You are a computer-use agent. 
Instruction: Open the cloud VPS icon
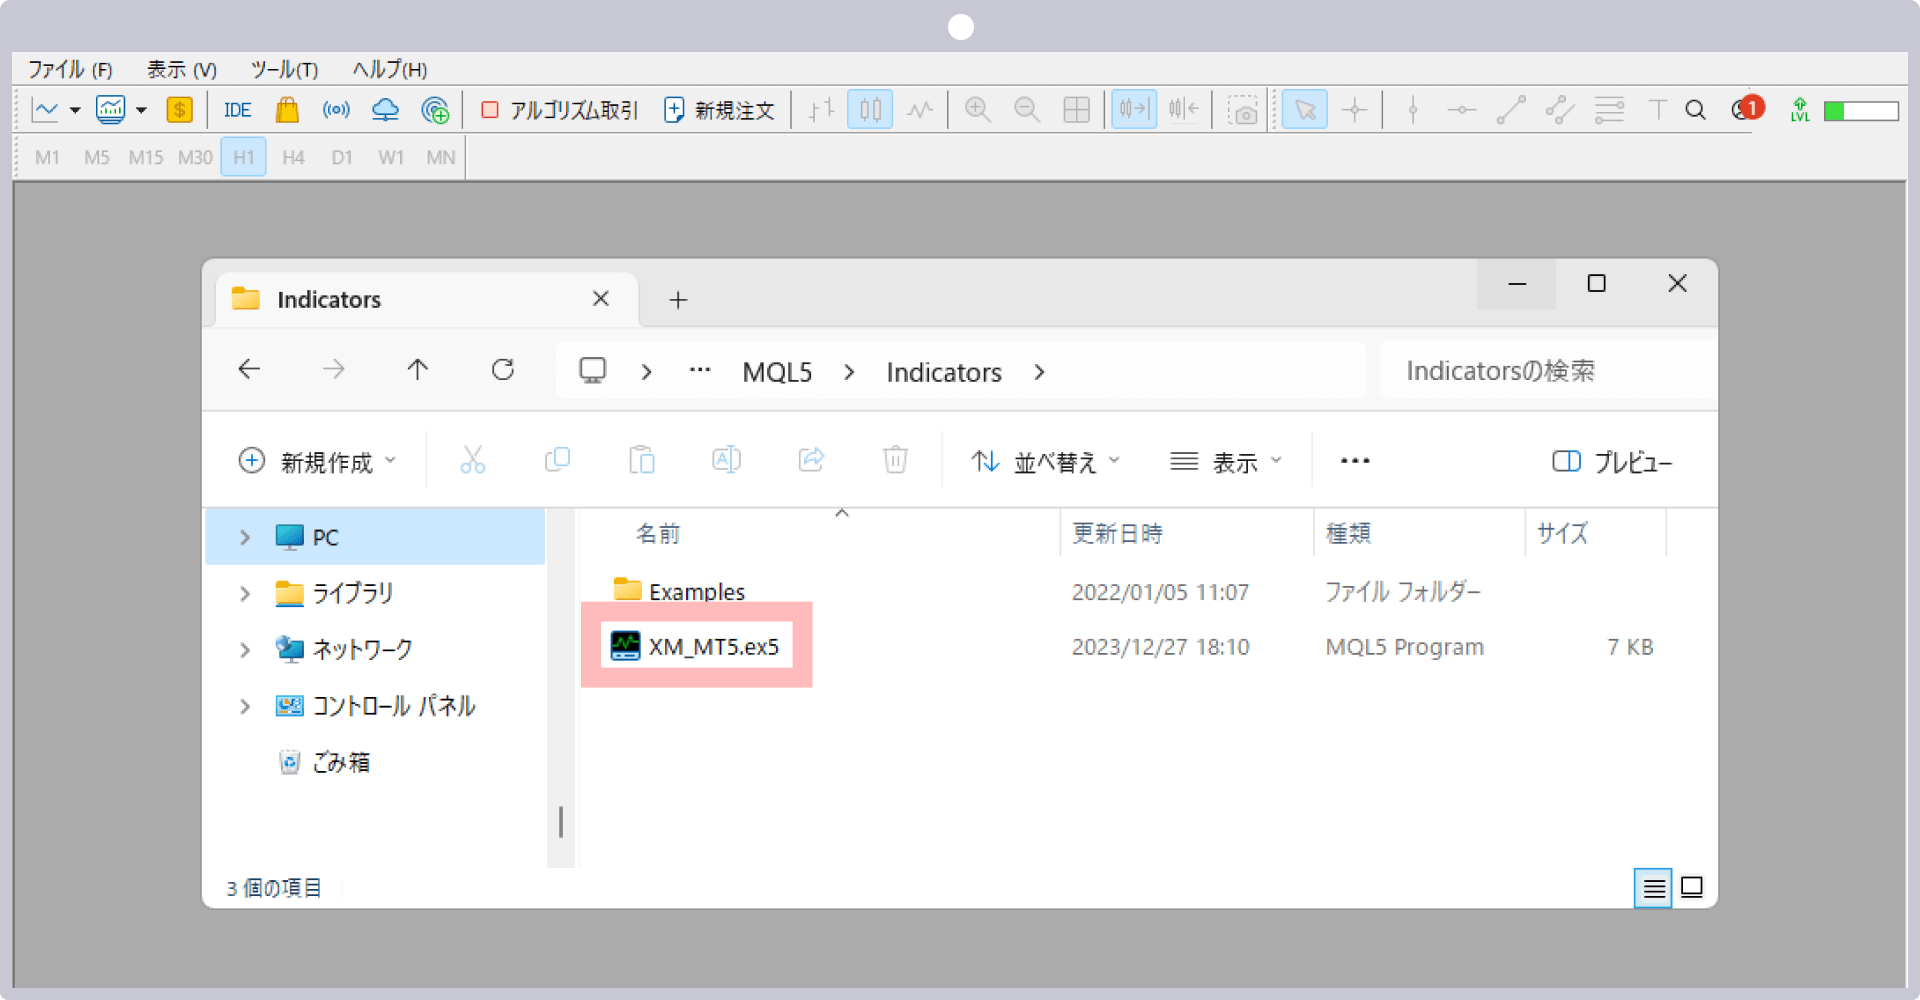[x=385, y=110]
